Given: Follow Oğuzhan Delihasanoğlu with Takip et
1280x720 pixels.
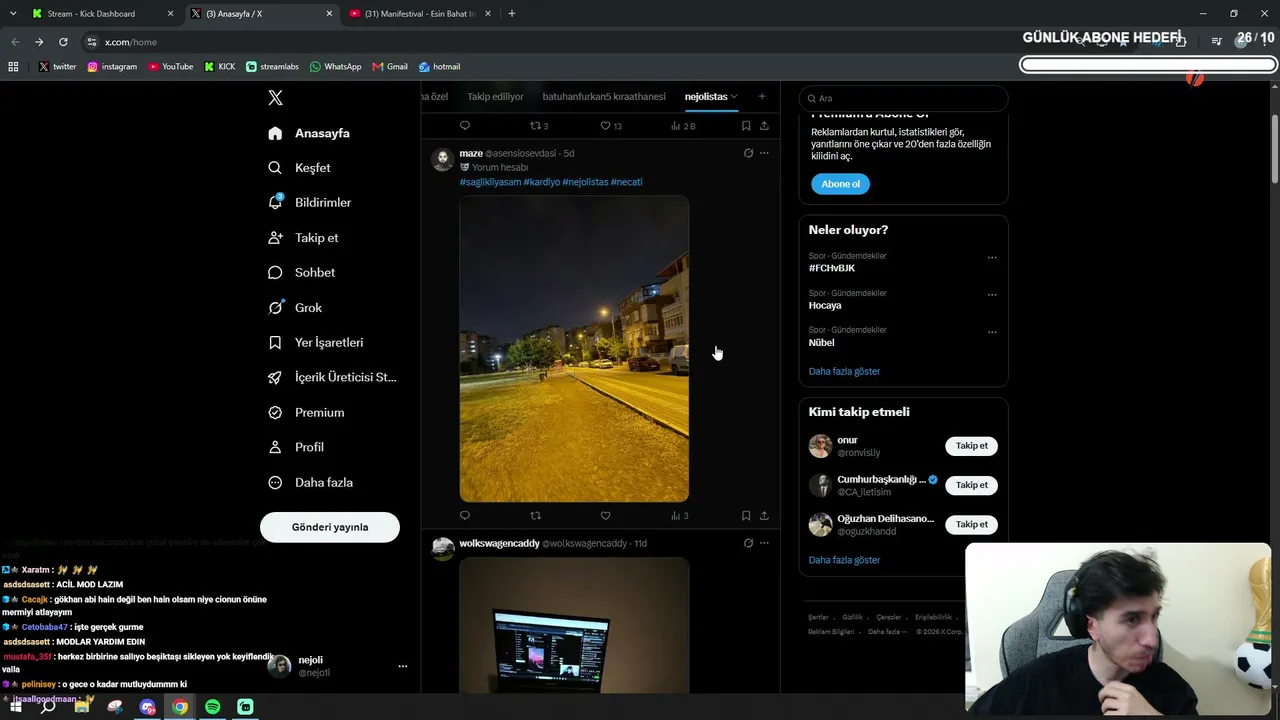Looking at the screenshot, I should point(971,524).
